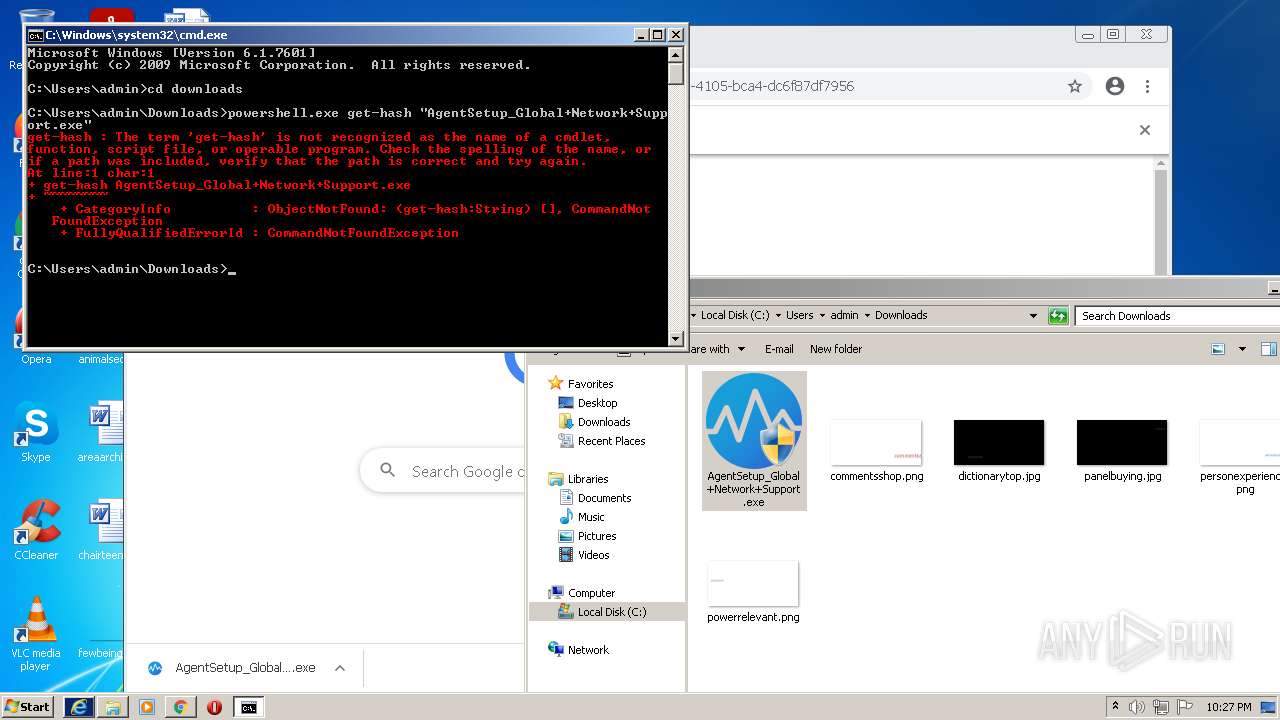This screenshot has height=720, width=1280.
Task: Select Local Disk (C:) in the sidebar
Action: (x=611, y=612)
